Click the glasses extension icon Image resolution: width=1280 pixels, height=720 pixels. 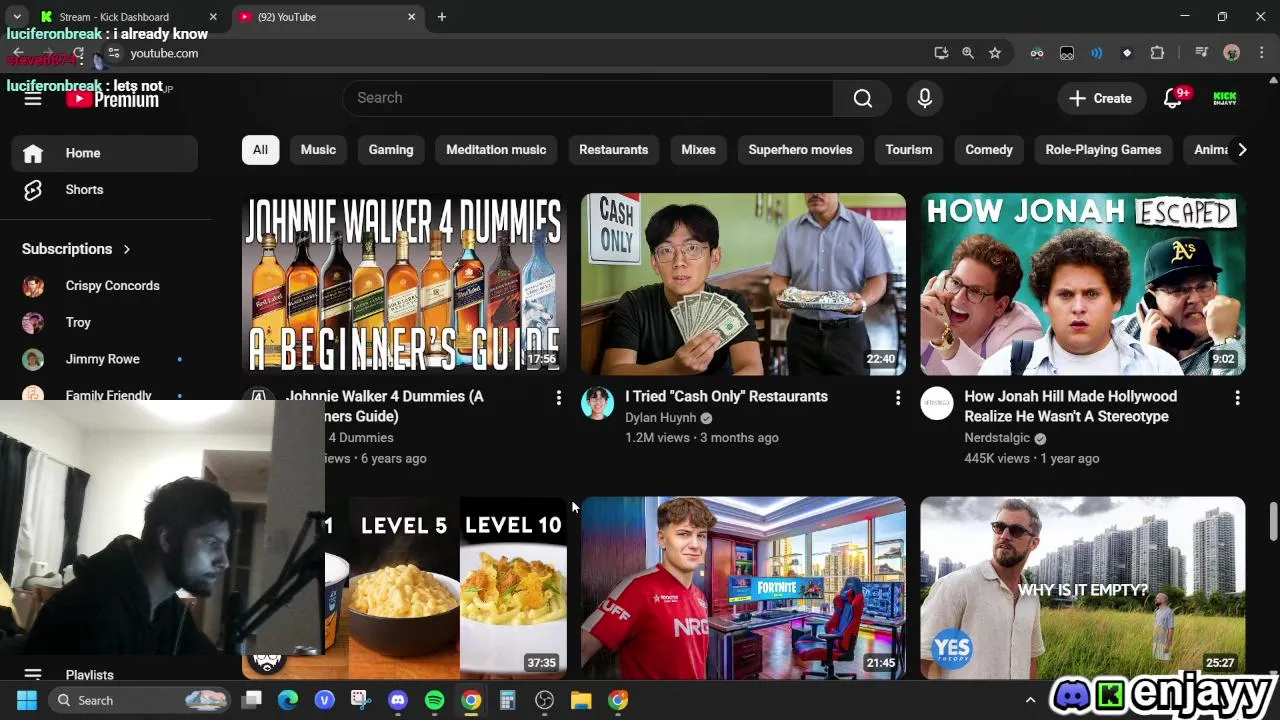1037,53
